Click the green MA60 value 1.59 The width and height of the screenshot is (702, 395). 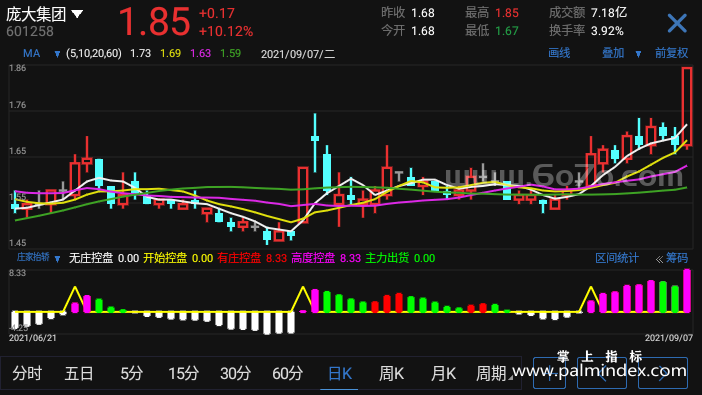coord(231,54)
